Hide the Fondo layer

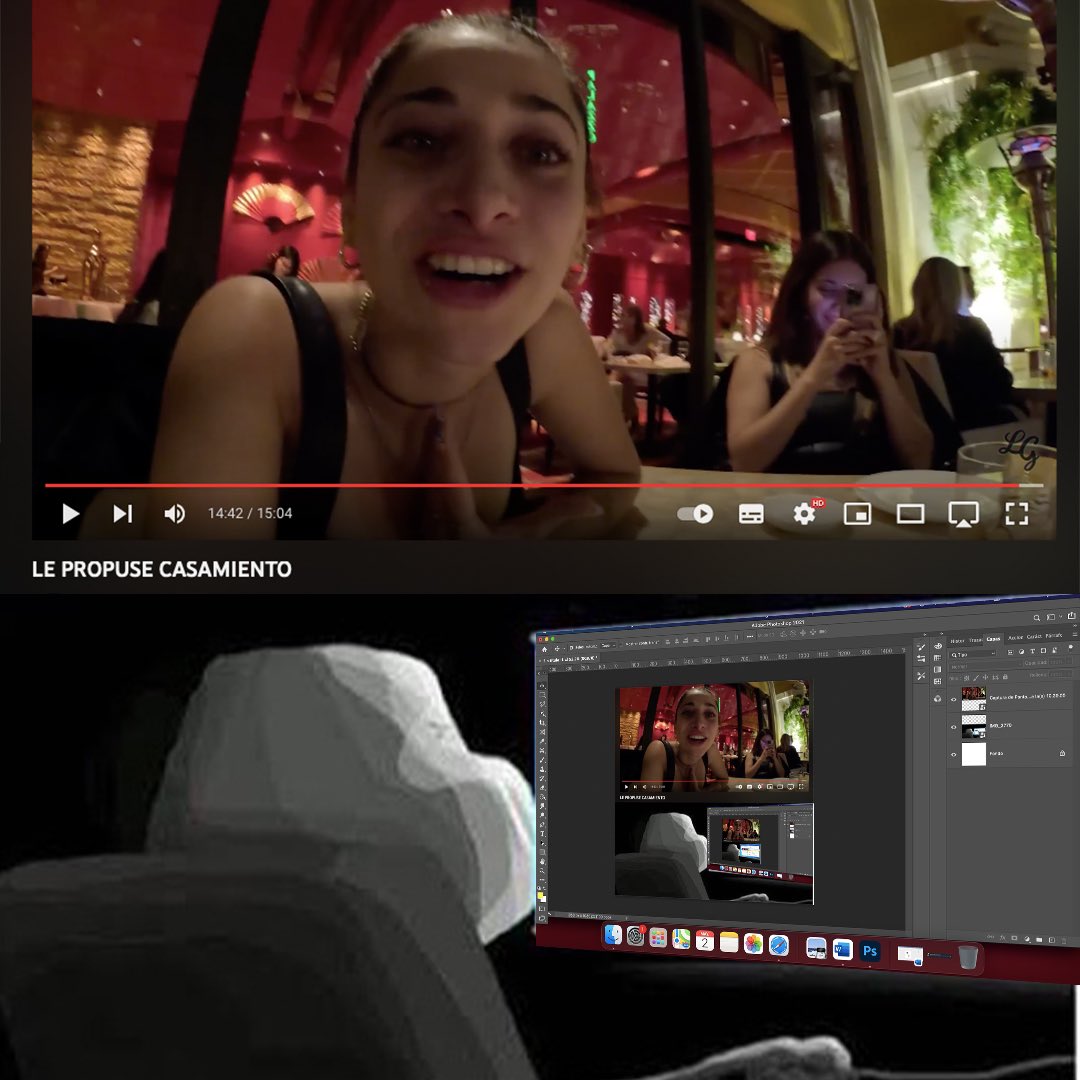tap(953, 755)
